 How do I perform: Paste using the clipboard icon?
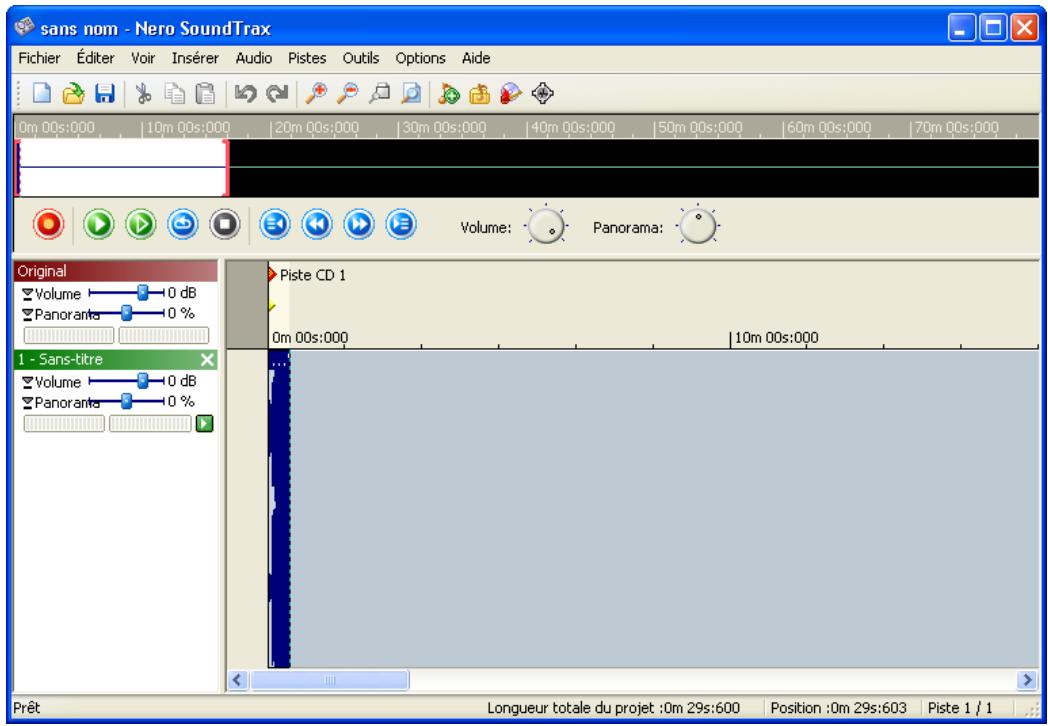pos(205,93)
